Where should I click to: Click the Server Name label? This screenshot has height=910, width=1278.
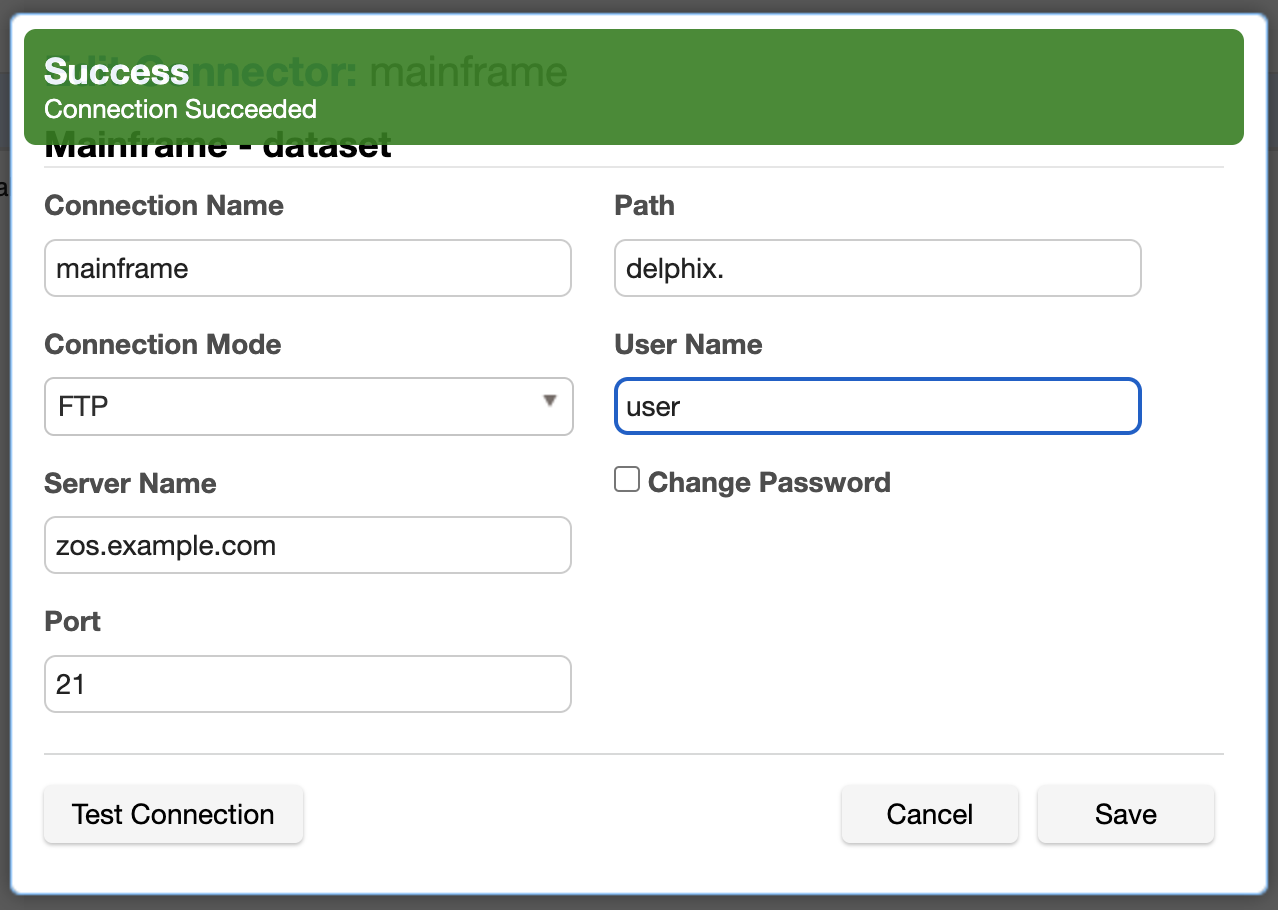tap(130, 484)
